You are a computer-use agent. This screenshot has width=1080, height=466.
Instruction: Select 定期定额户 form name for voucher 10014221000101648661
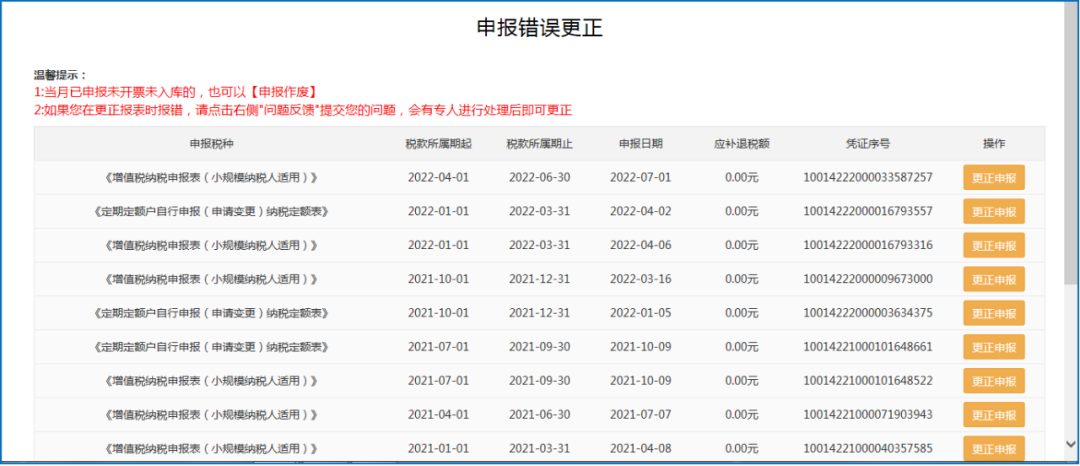pos(212,347)
